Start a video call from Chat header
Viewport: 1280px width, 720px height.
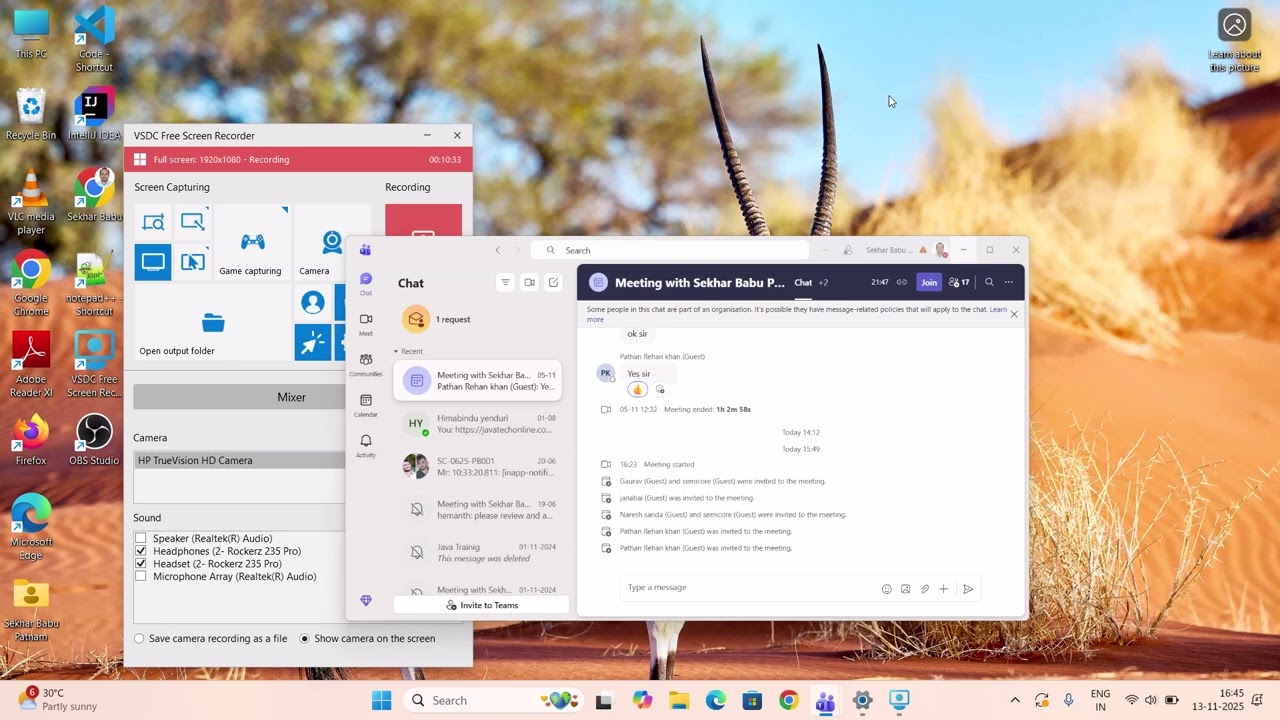(529, 283)
